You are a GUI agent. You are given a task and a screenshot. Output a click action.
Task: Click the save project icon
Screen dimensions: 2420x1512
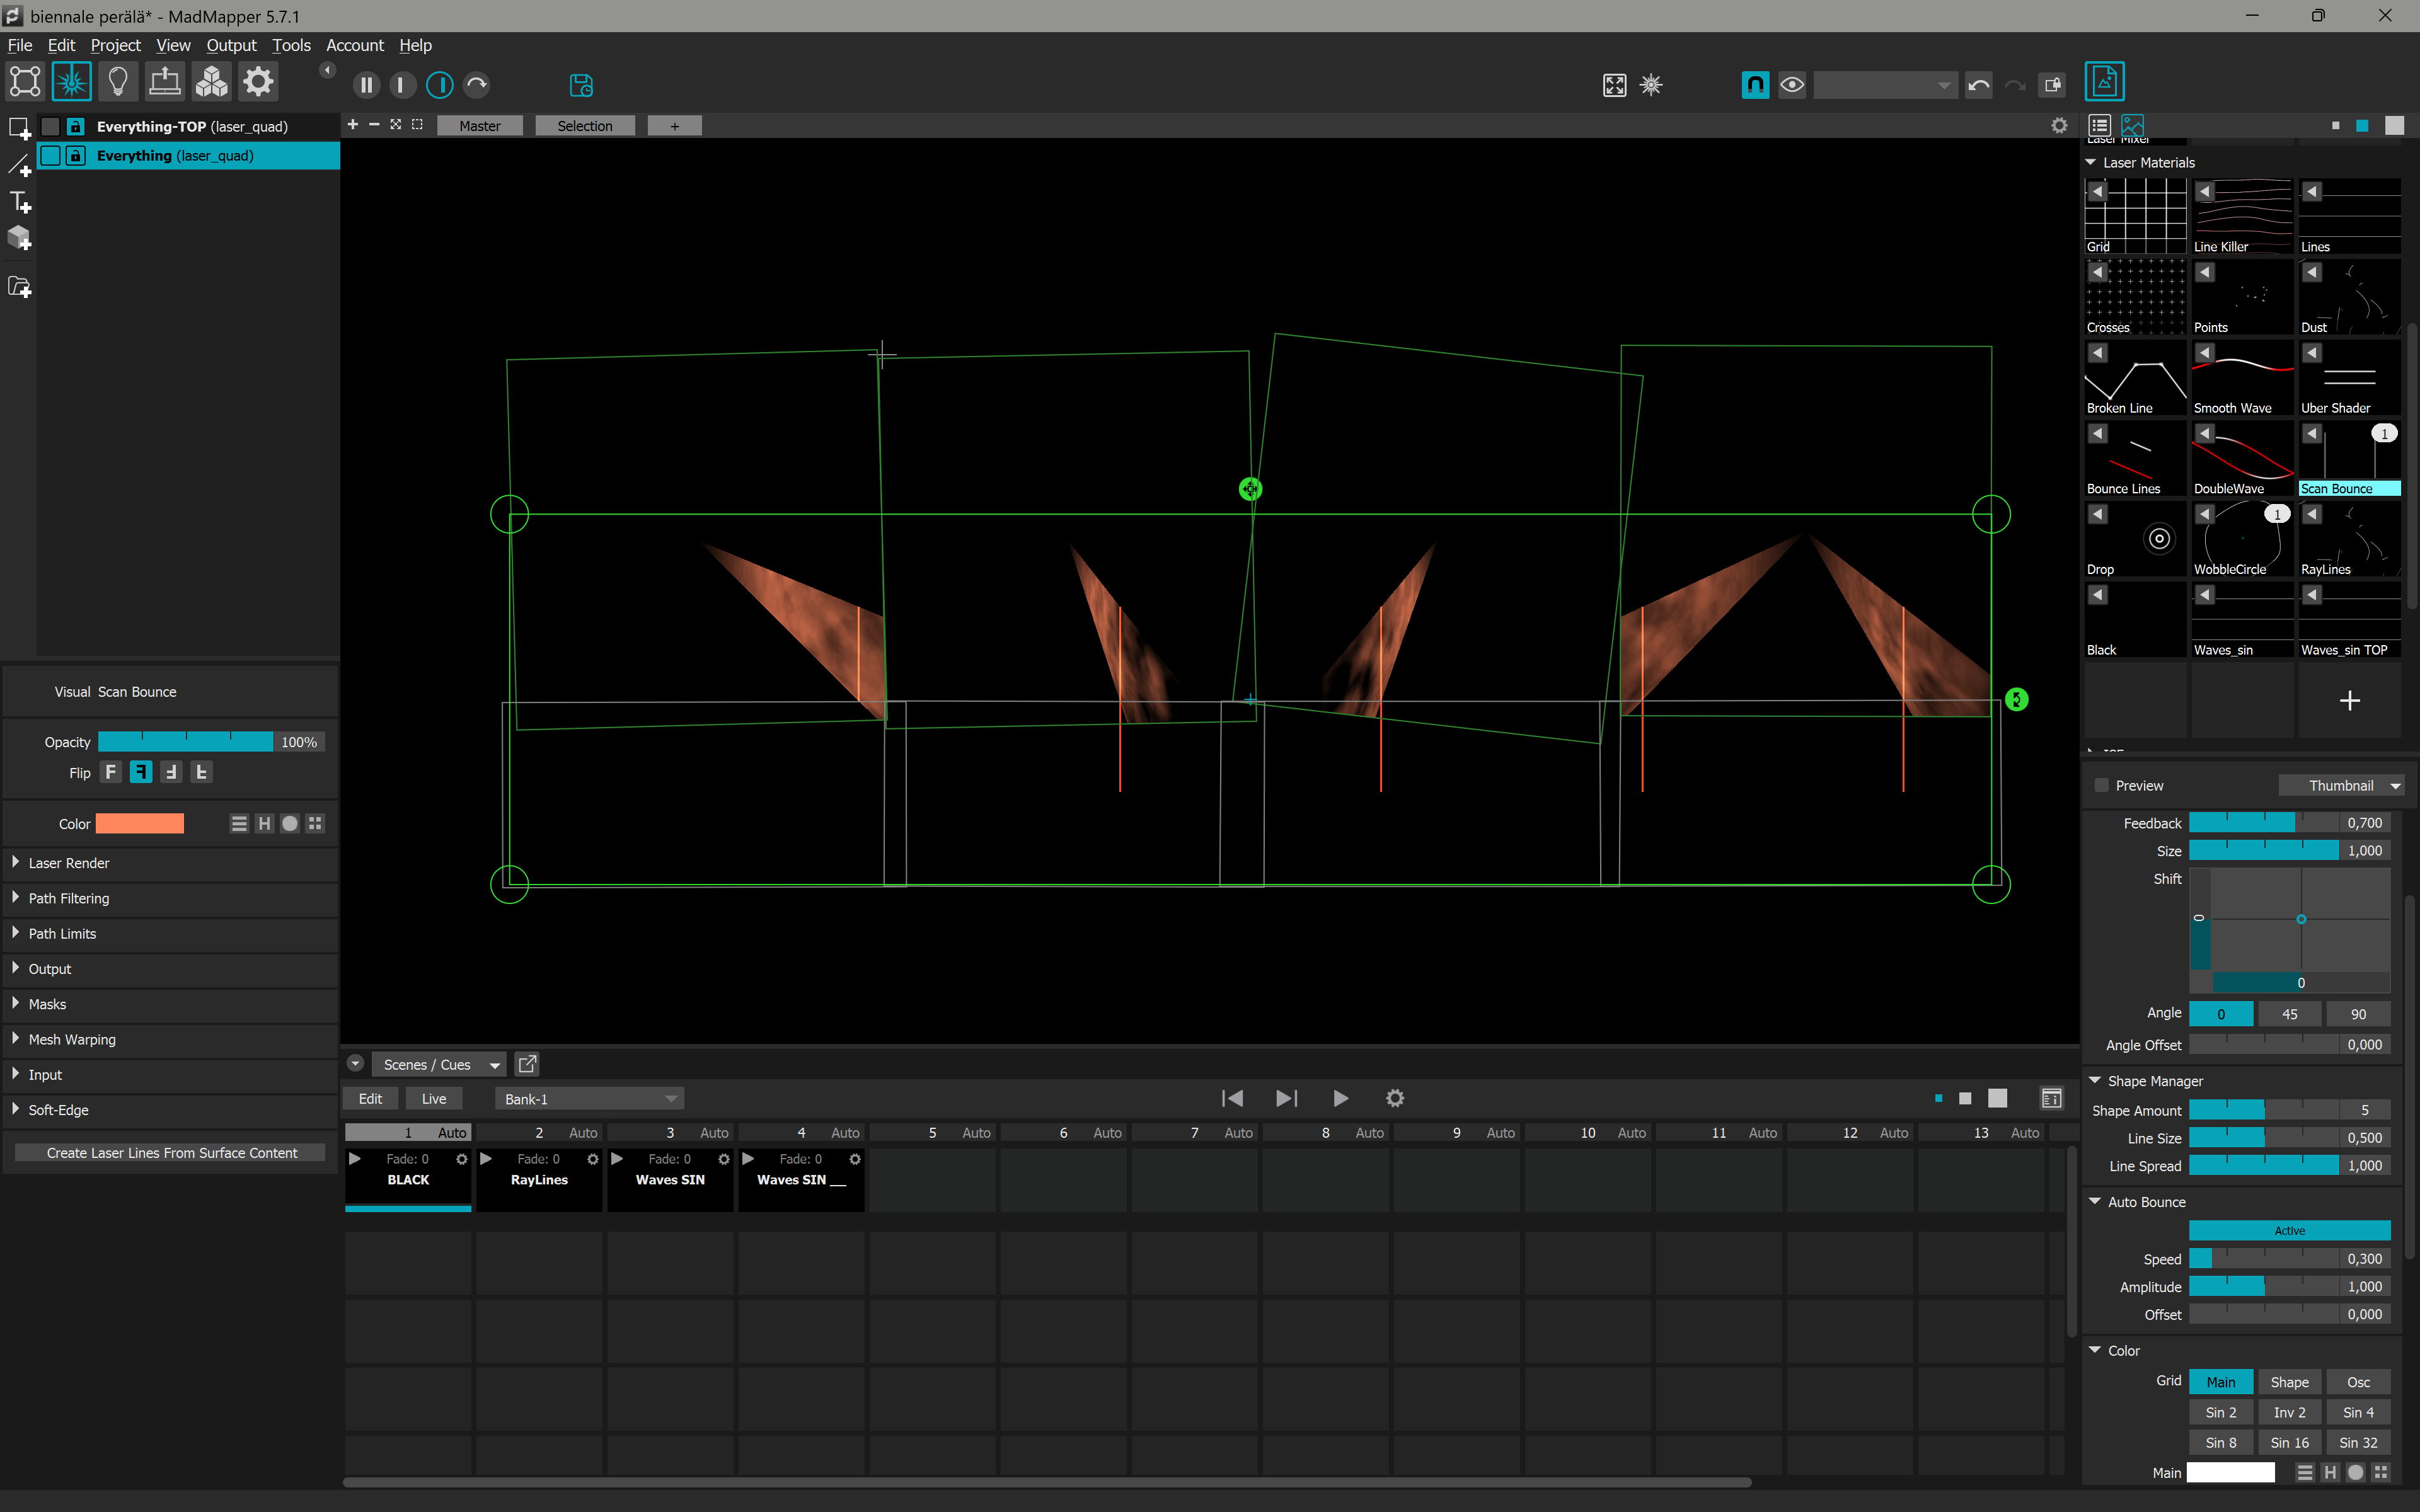(x=580, y=85)
